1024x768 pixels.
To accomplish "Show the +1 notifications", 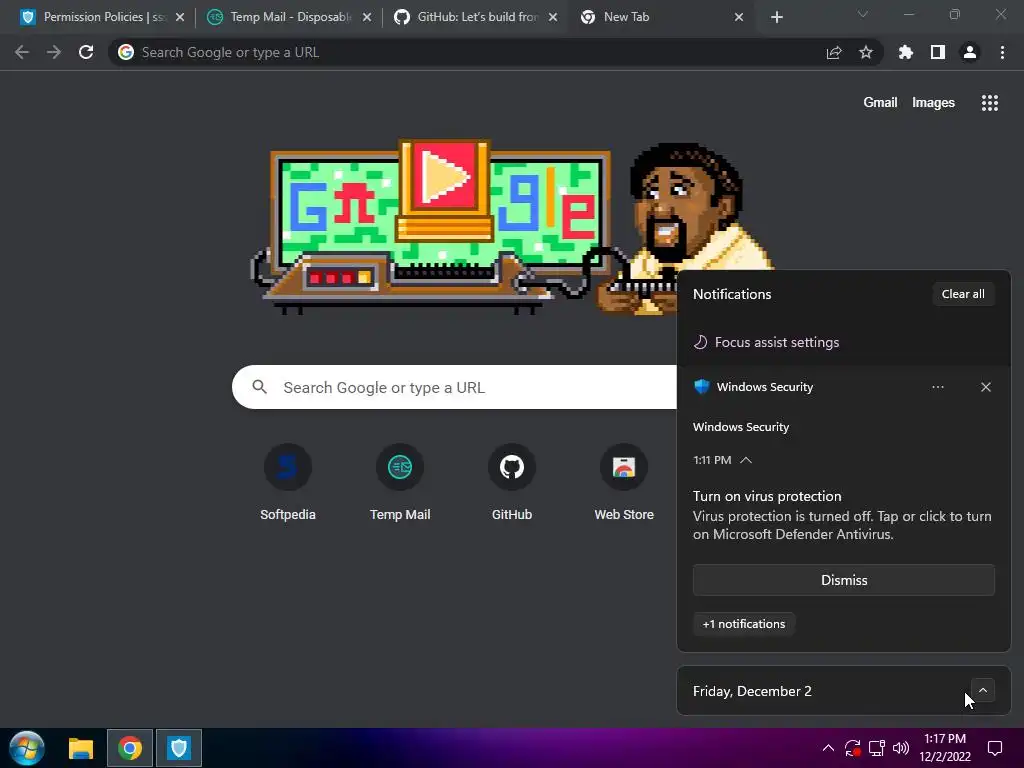I will pyautogui.click(x=744, y=624).
